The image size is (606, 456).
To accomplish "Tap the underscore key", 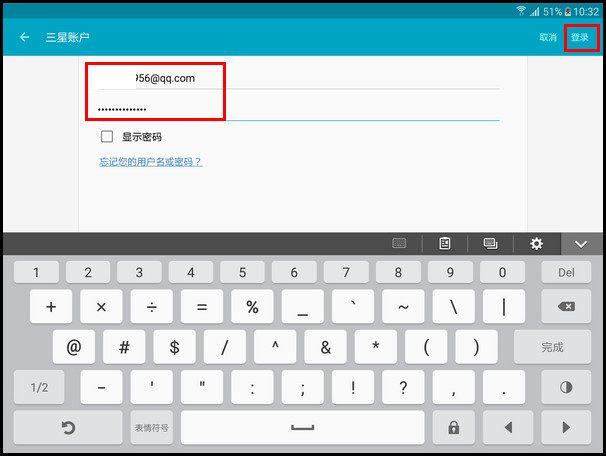I will (x=303, y=306).
